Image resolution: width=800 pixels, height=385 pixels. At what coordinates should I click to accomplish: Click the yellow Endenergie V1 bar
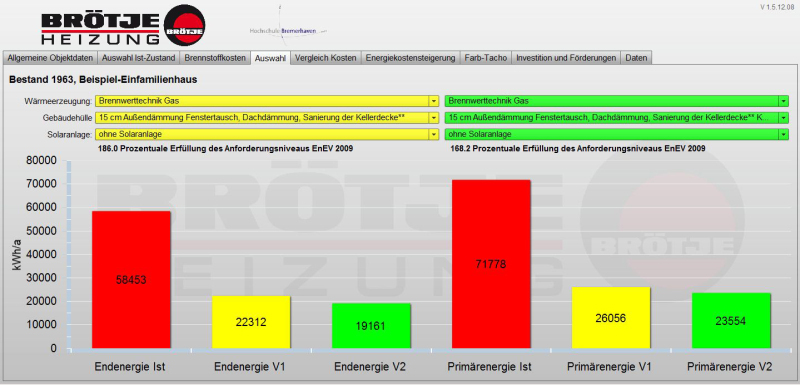[251, 323]
